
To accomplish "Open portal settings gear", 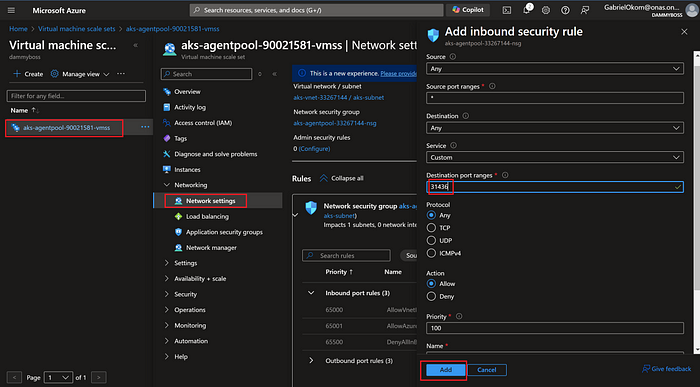I will (x=546, y=10).
